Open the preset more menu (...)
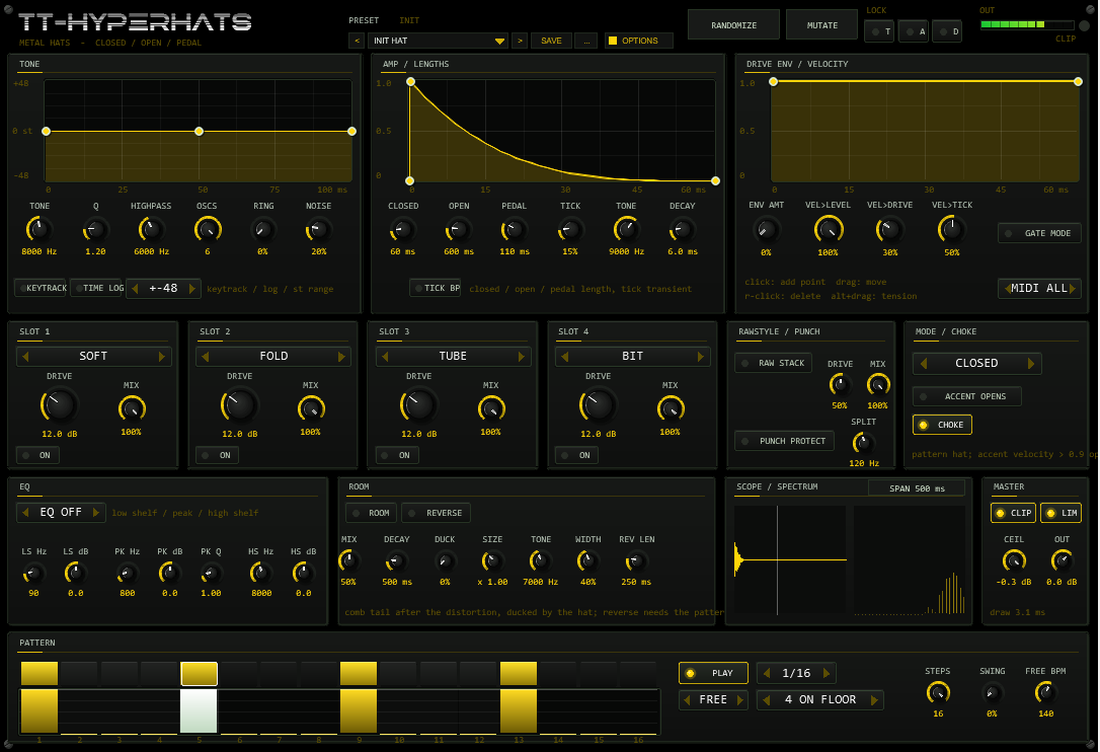Screen dimensions: 1100x752 click(586, 41)
